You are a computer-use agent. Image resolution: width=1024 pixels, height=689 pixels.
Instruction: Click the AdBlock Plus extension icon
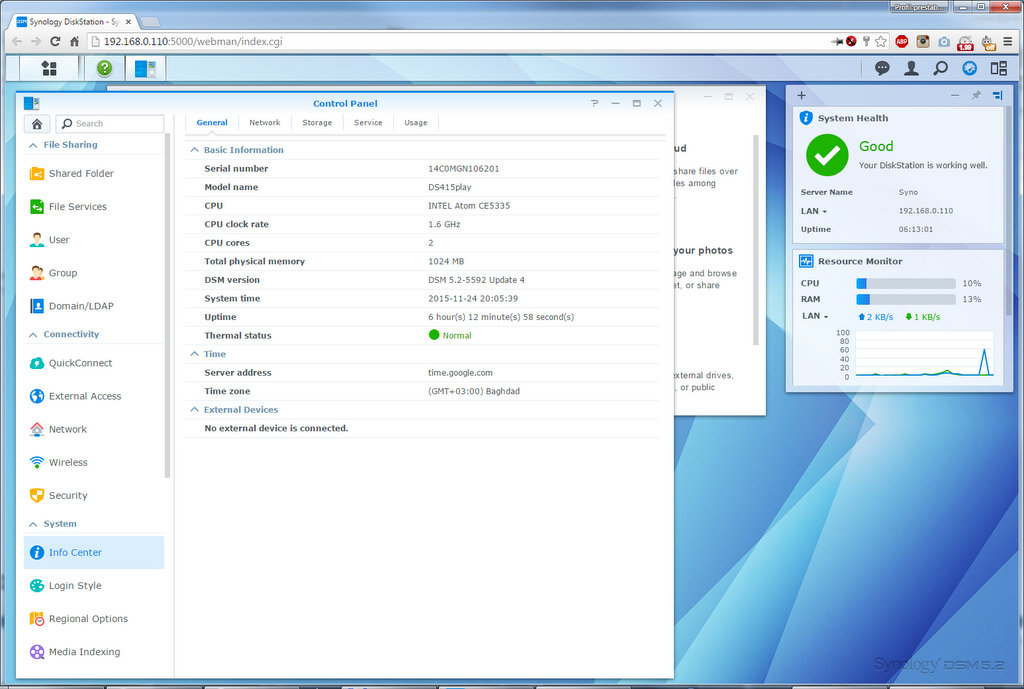click(x=902, y=41)
